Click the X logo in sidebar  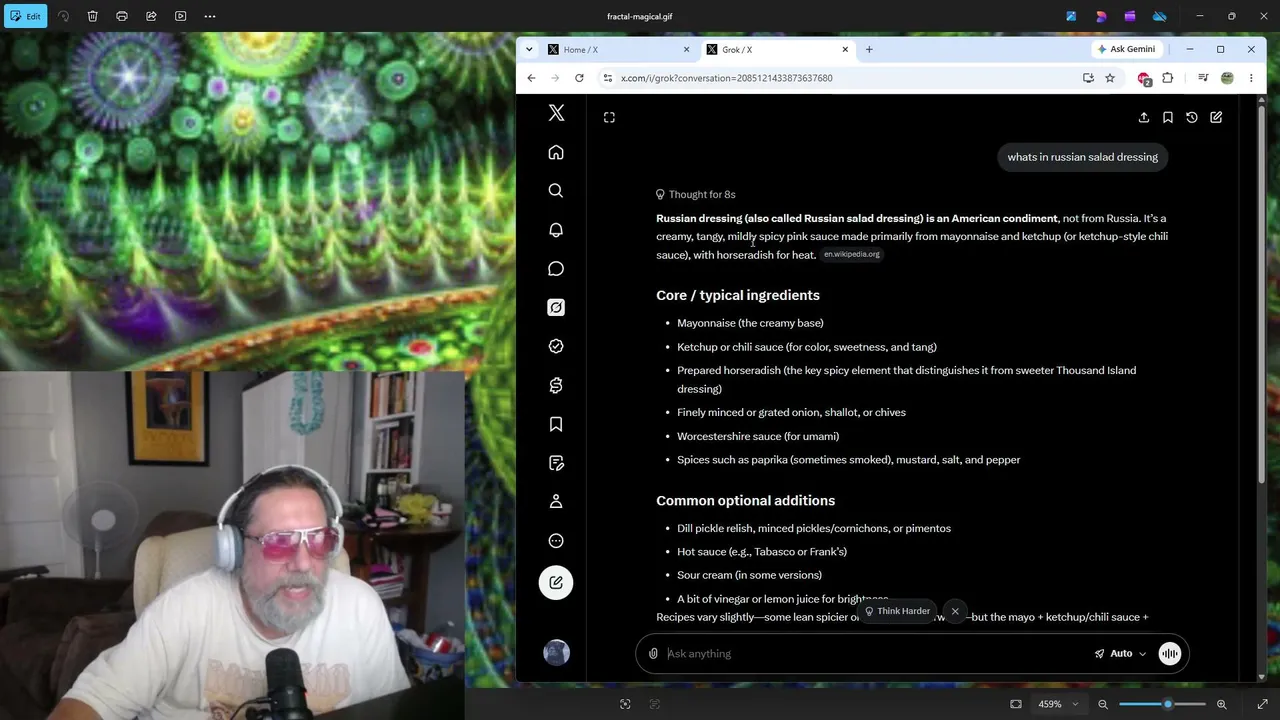coord(556,113)
